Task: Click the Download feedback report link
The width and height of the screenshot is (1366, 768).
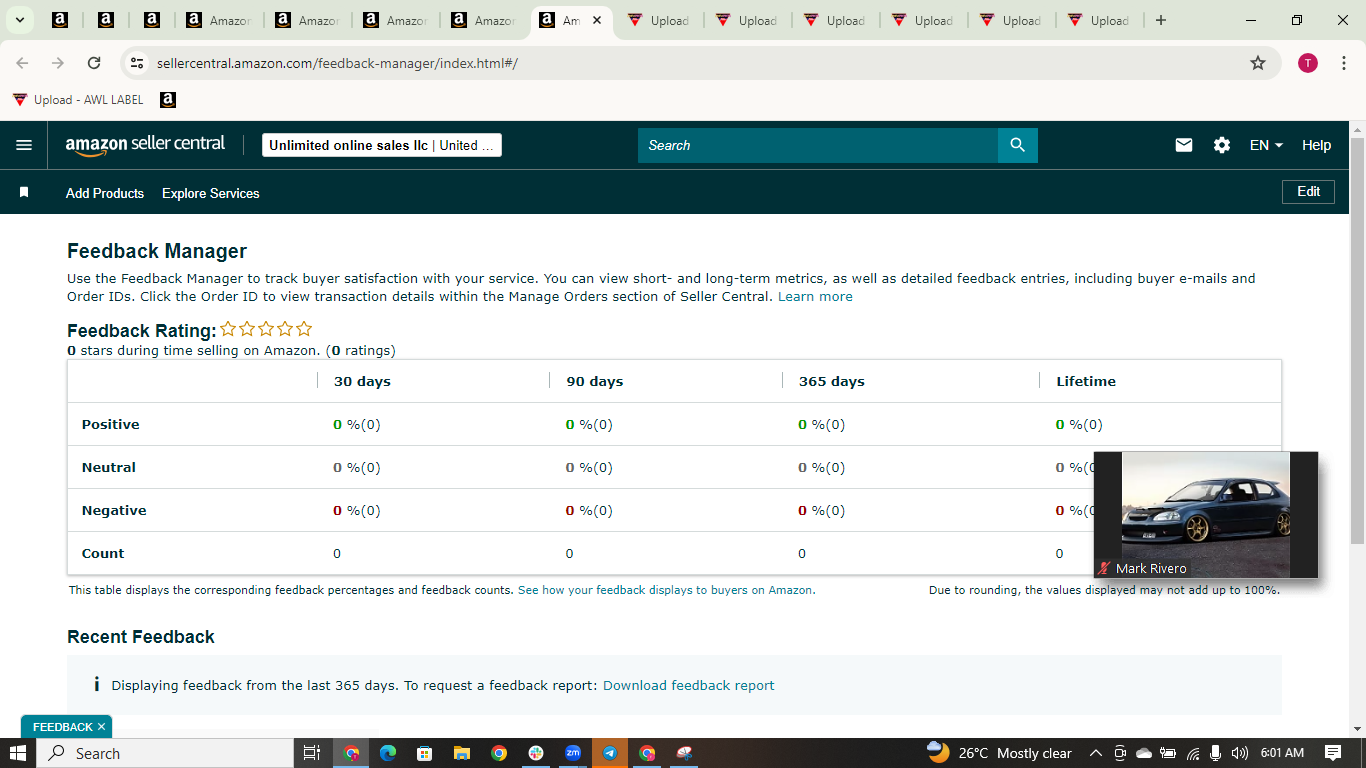Action: pyautogui.click(x=689, y=686)
